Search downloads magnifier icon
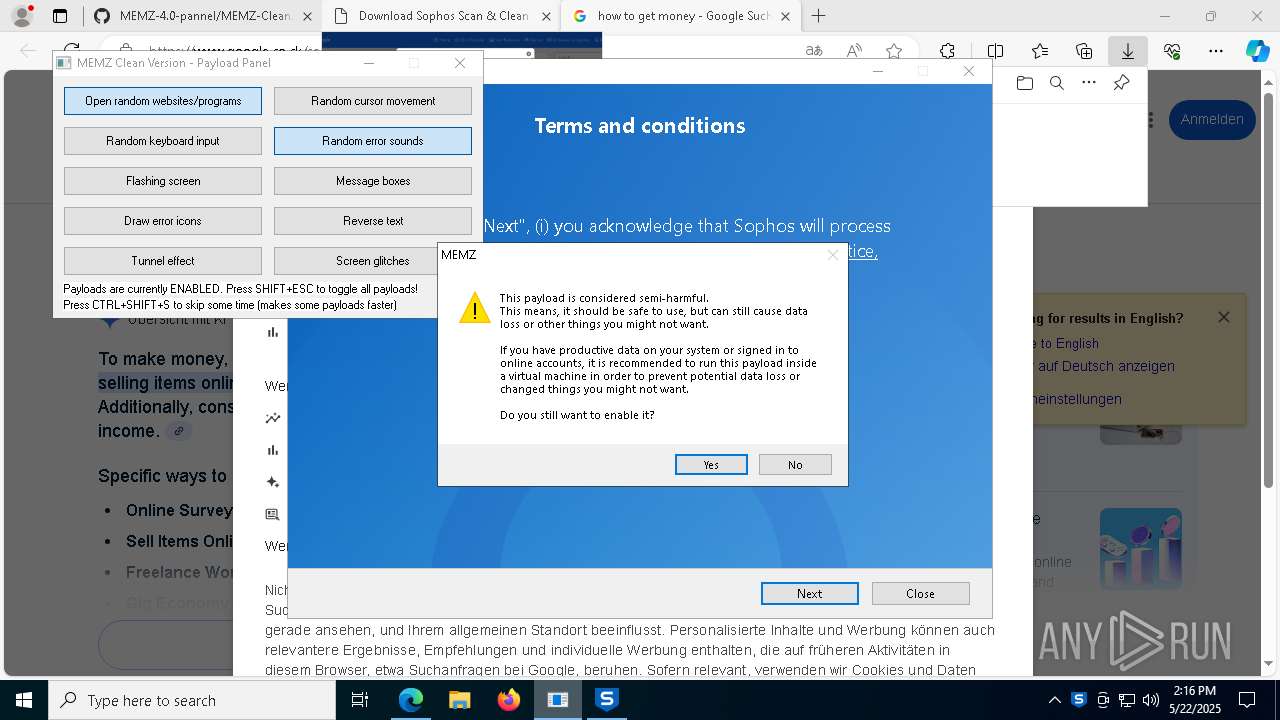 point(1056,83)
